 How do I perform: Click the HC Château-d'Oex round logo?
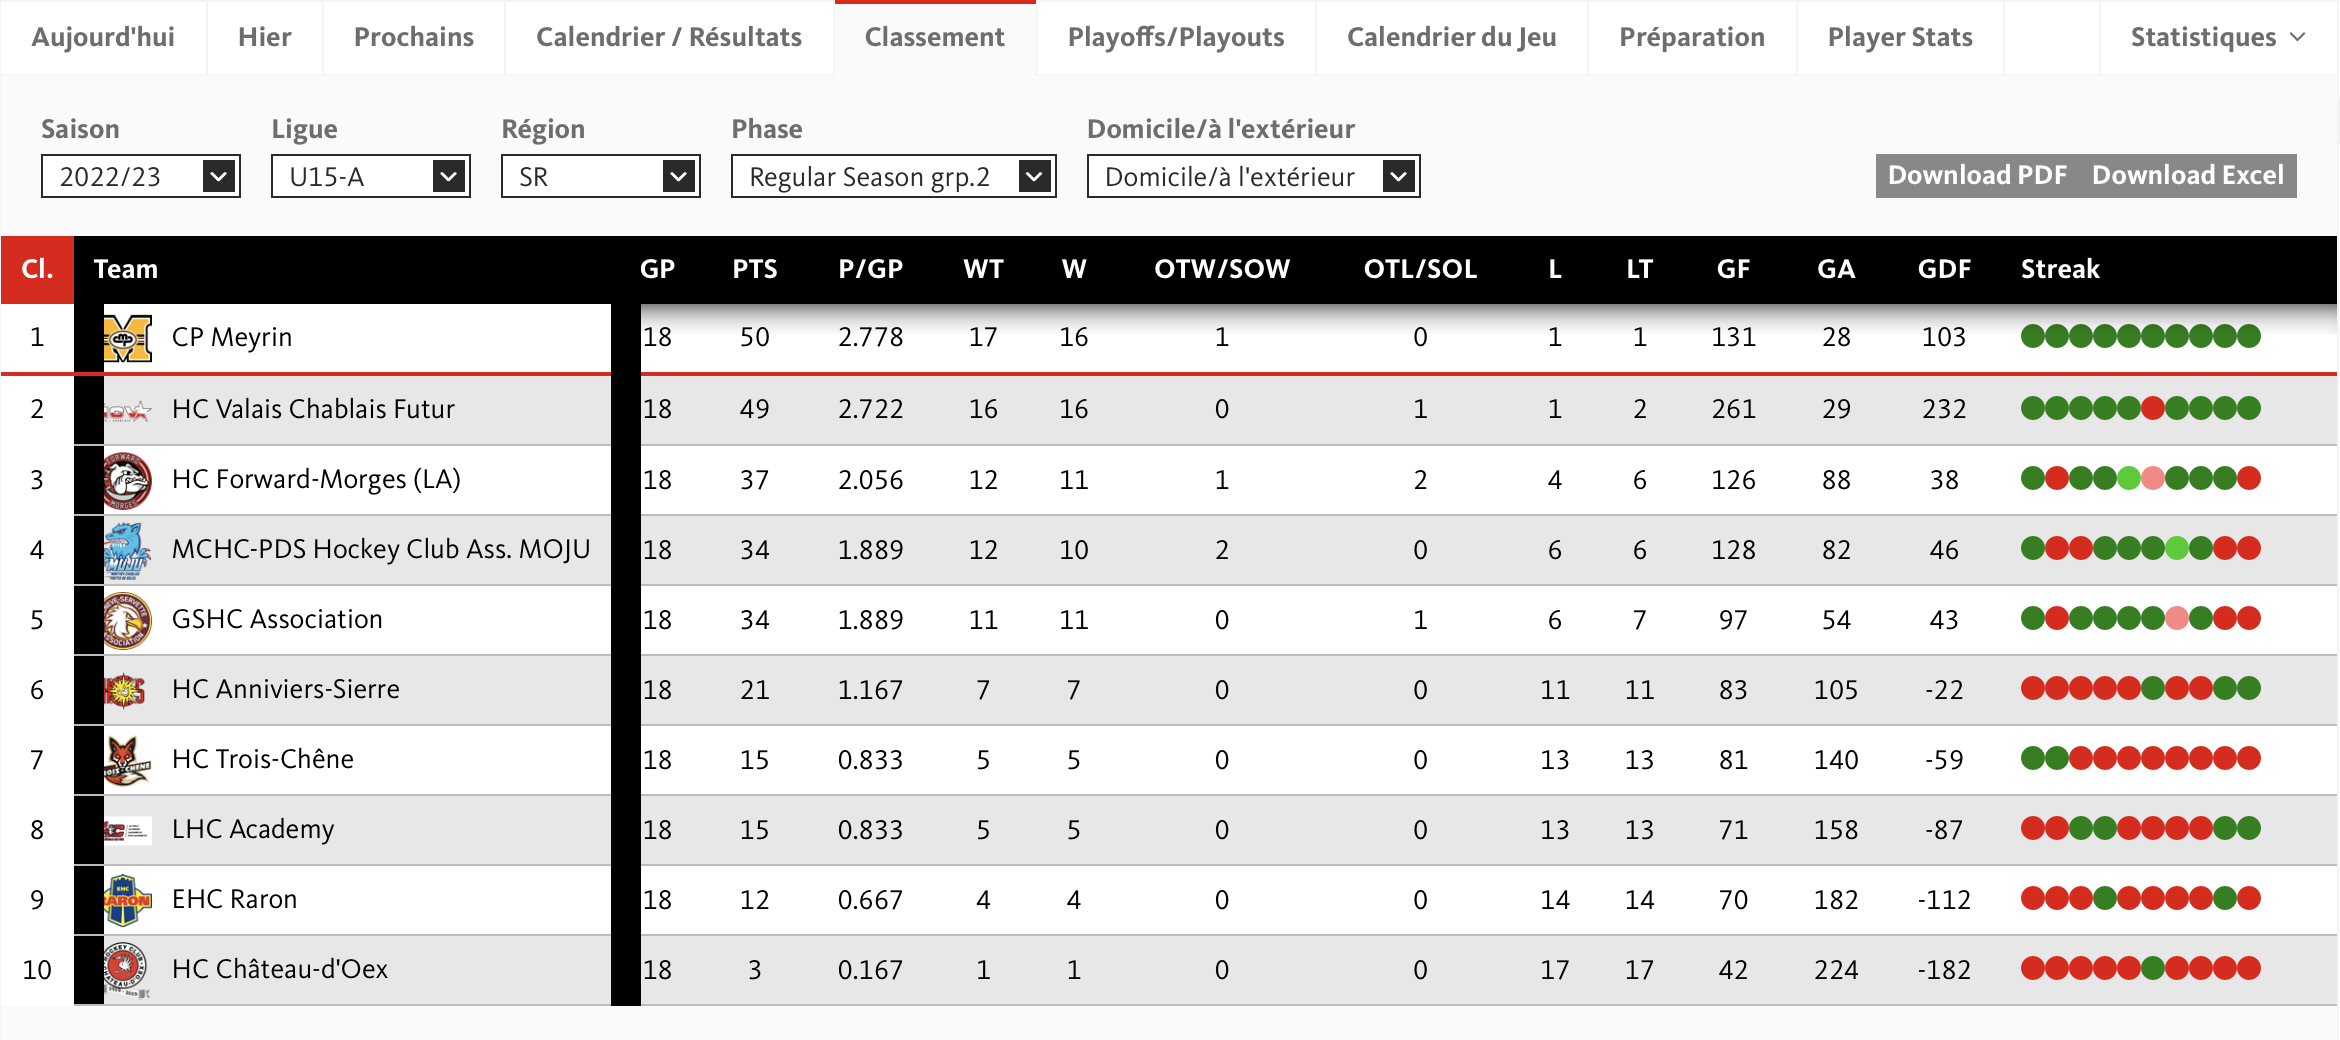(x=127, y=970)
